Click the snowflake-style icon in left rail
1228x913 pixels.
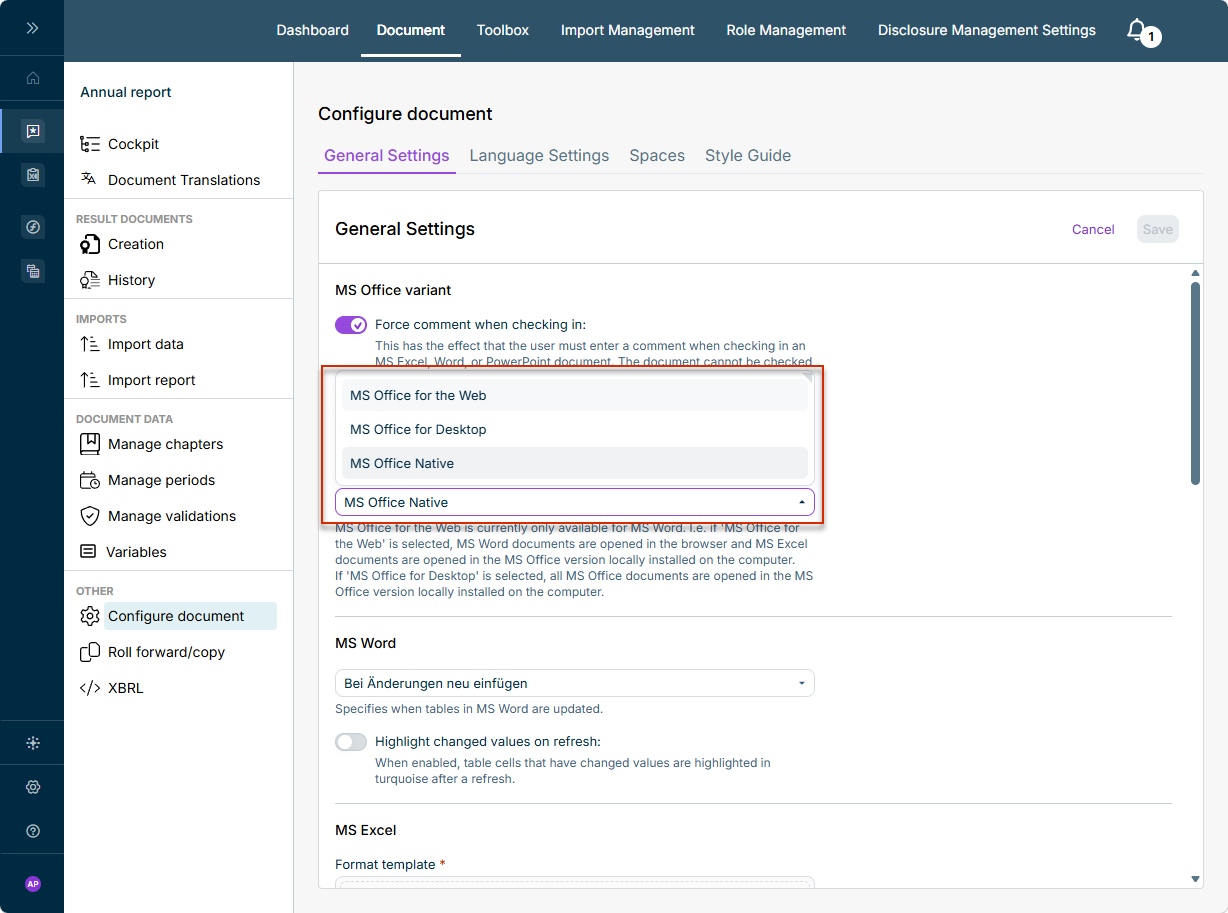click(33, 743)
